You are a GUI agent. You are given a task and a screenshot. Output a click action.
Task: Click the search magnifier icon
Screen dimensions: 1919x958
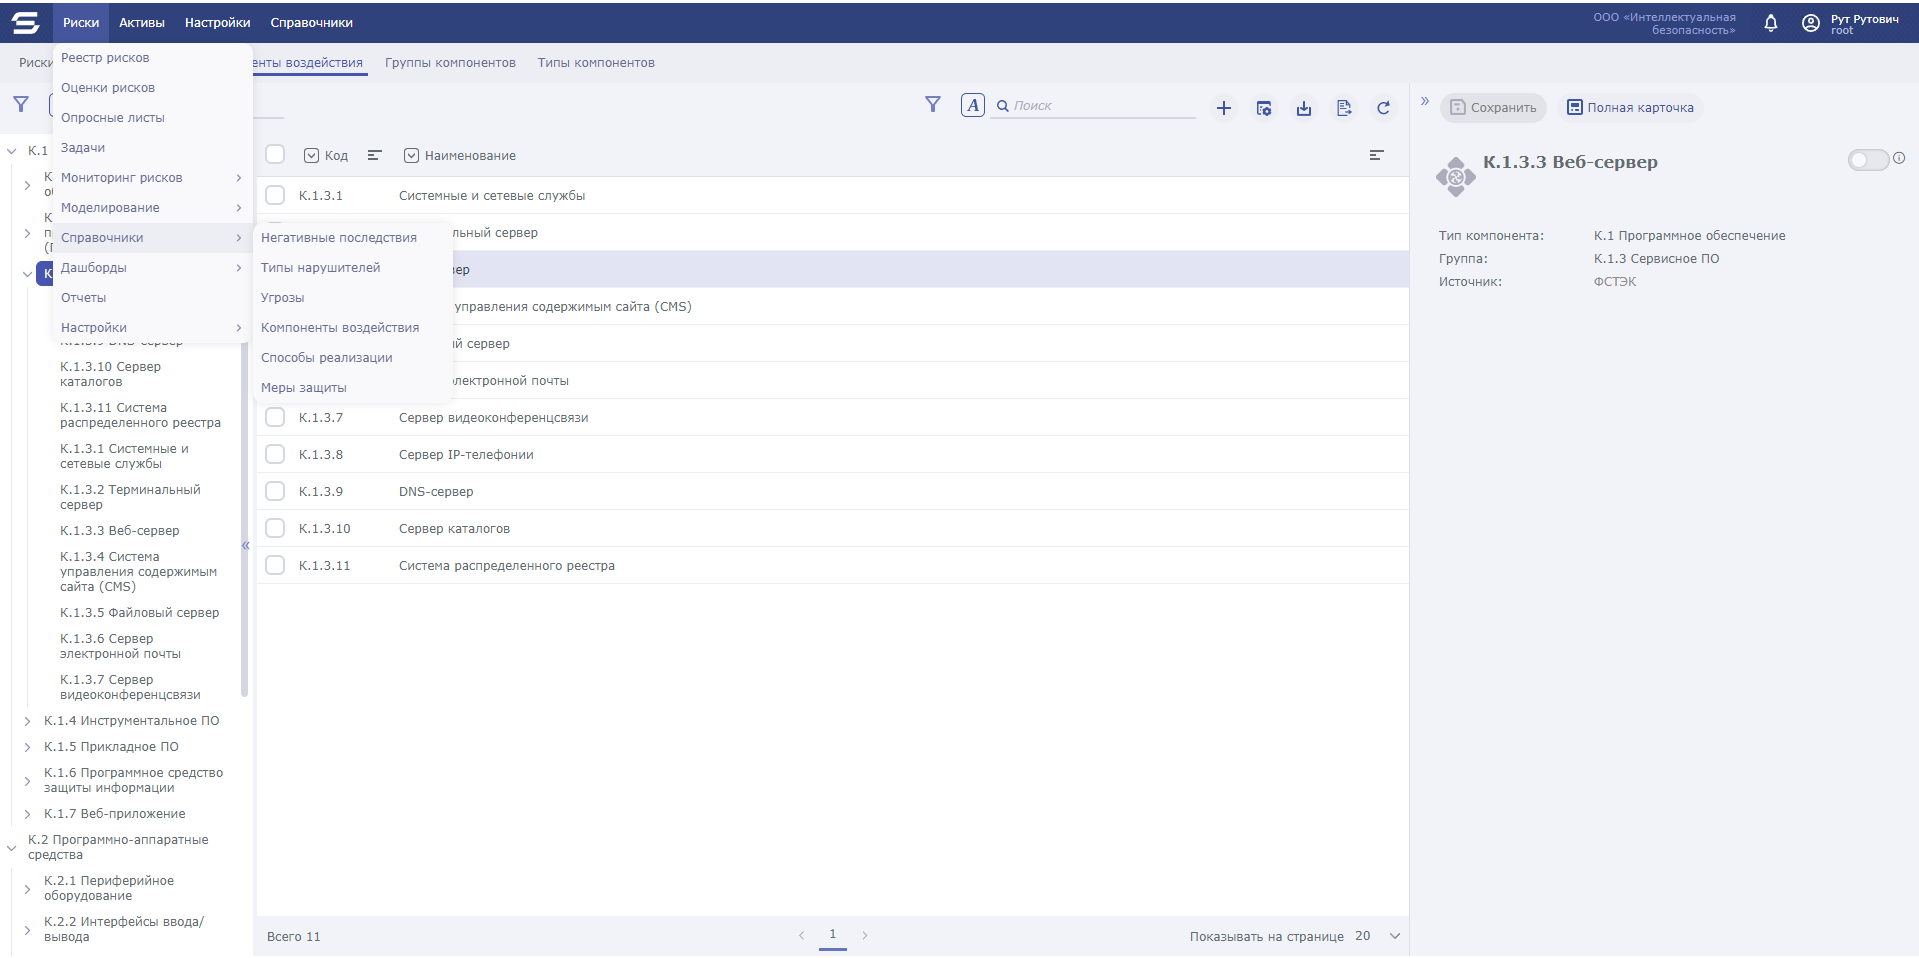[x=1003, y=106]
